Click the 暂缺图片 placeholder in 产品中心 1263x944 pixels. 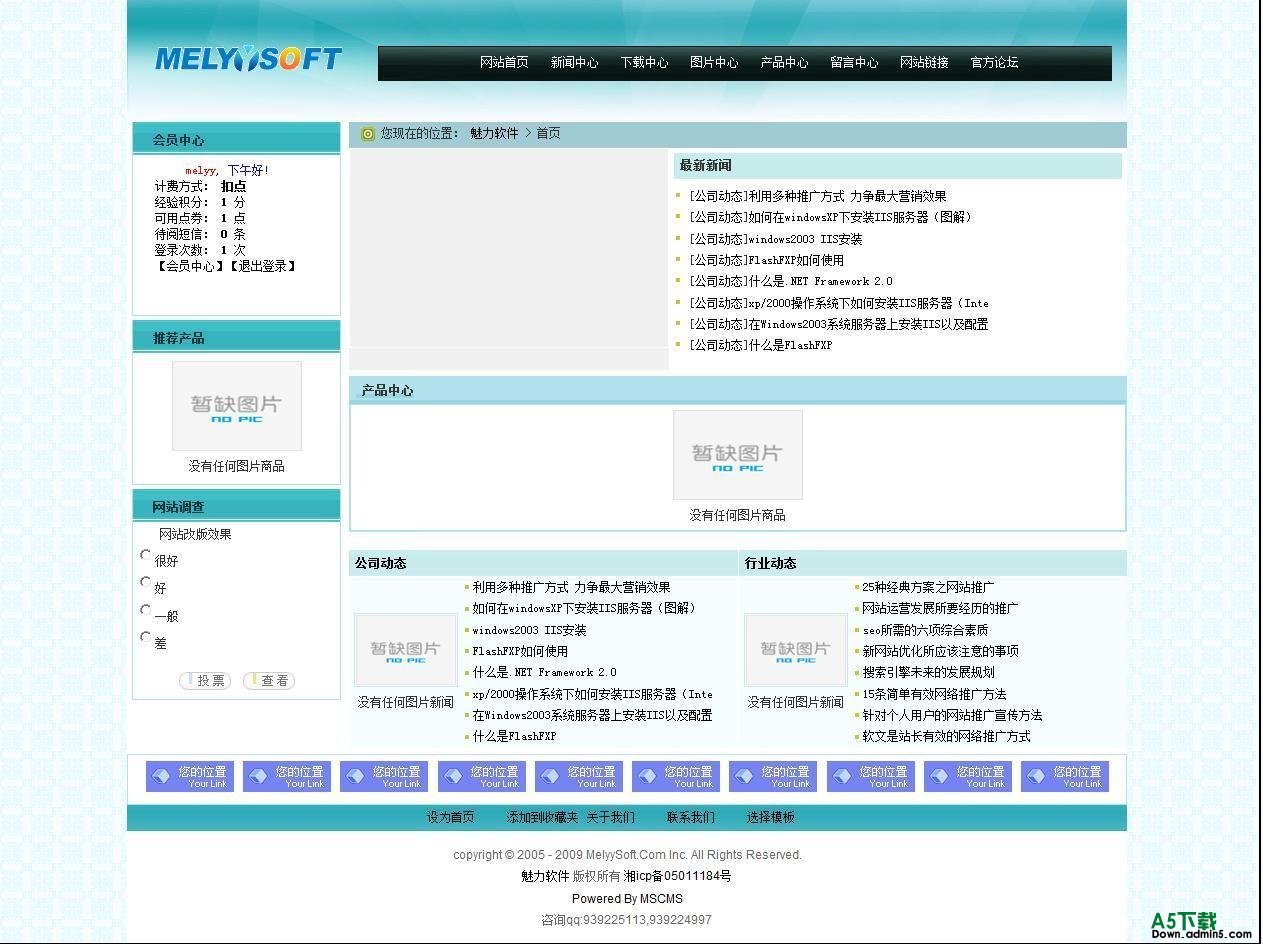(737, 455)
